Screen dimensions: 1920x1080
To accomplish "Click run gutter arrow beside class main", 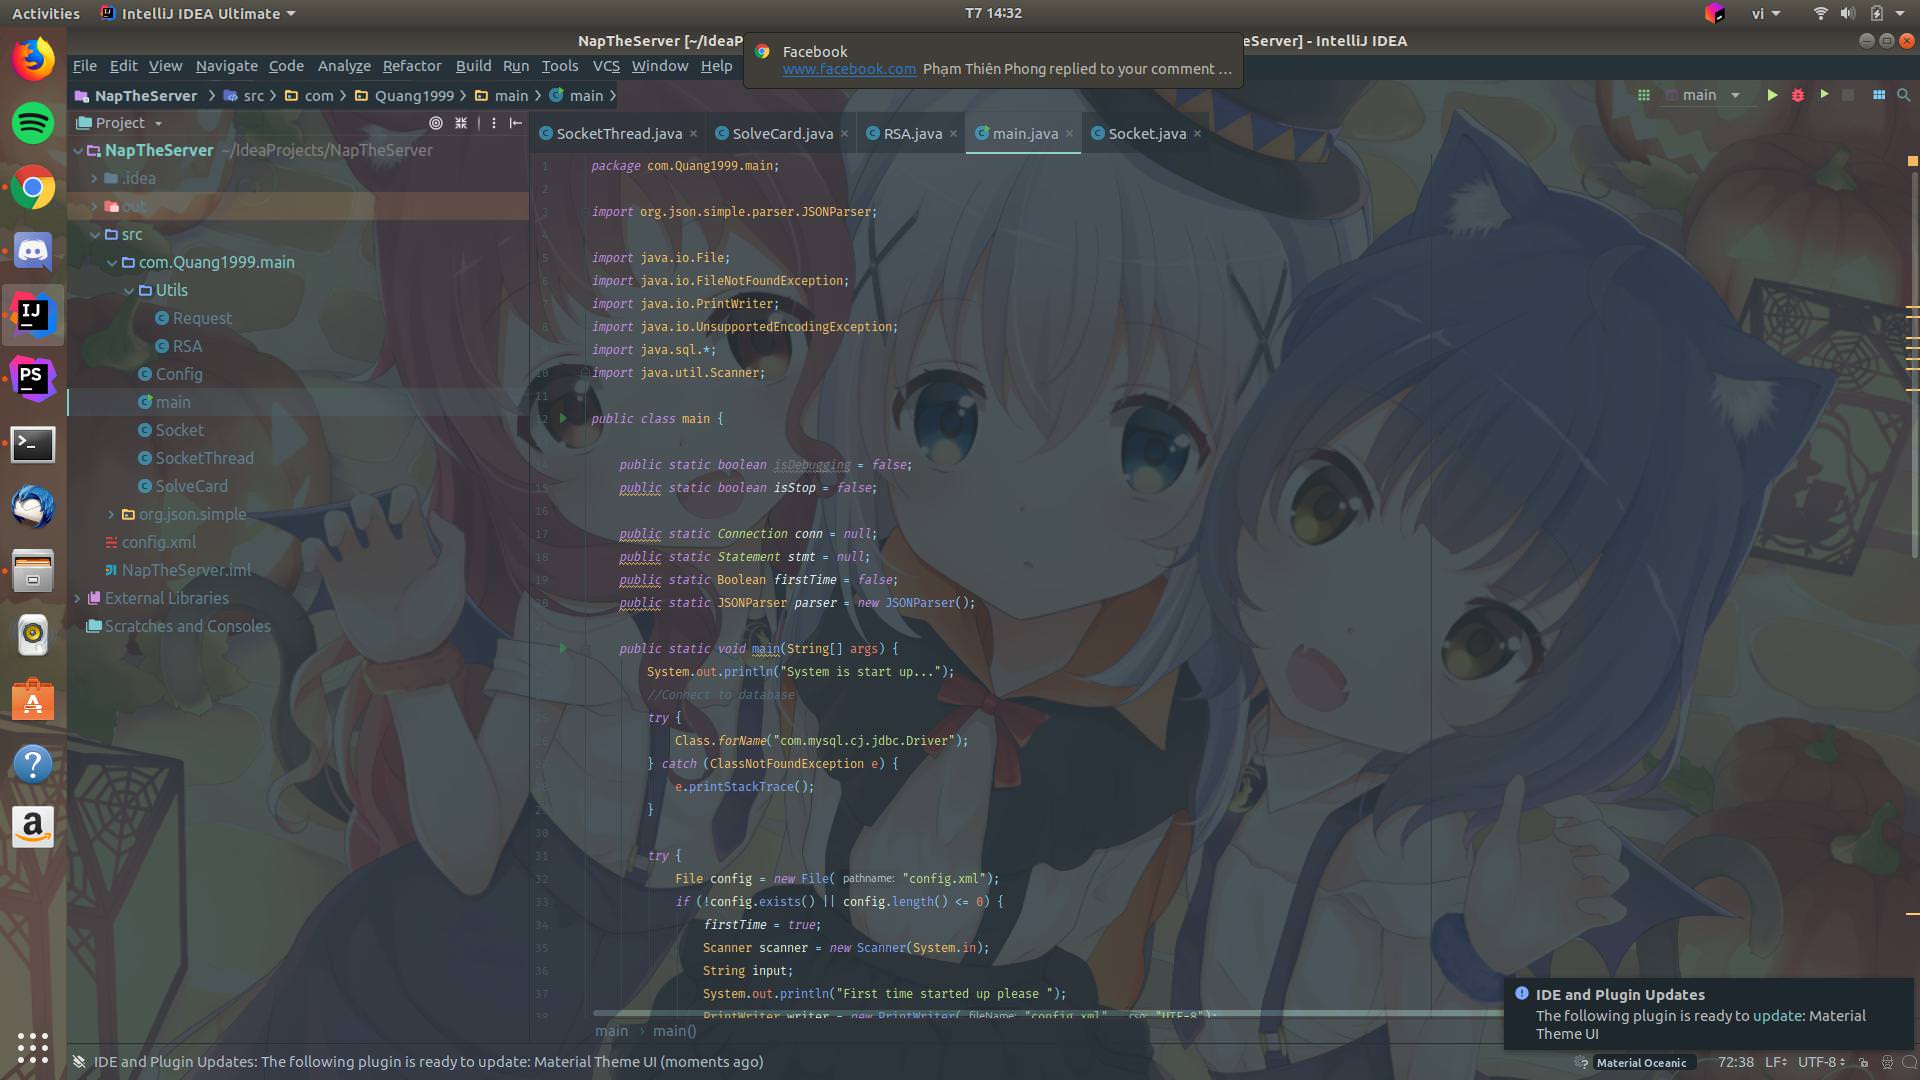I will 563,418.
